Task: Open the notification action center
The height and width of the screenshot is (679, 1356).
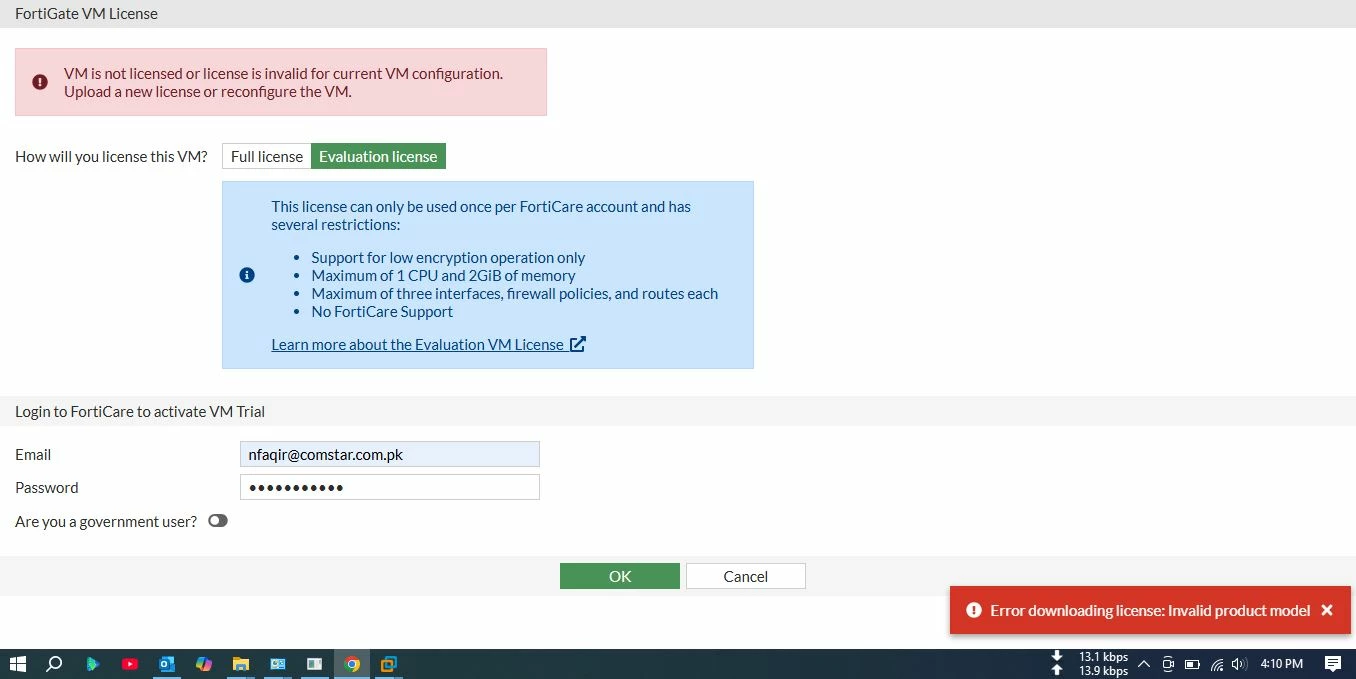Action: point(1332,664)
